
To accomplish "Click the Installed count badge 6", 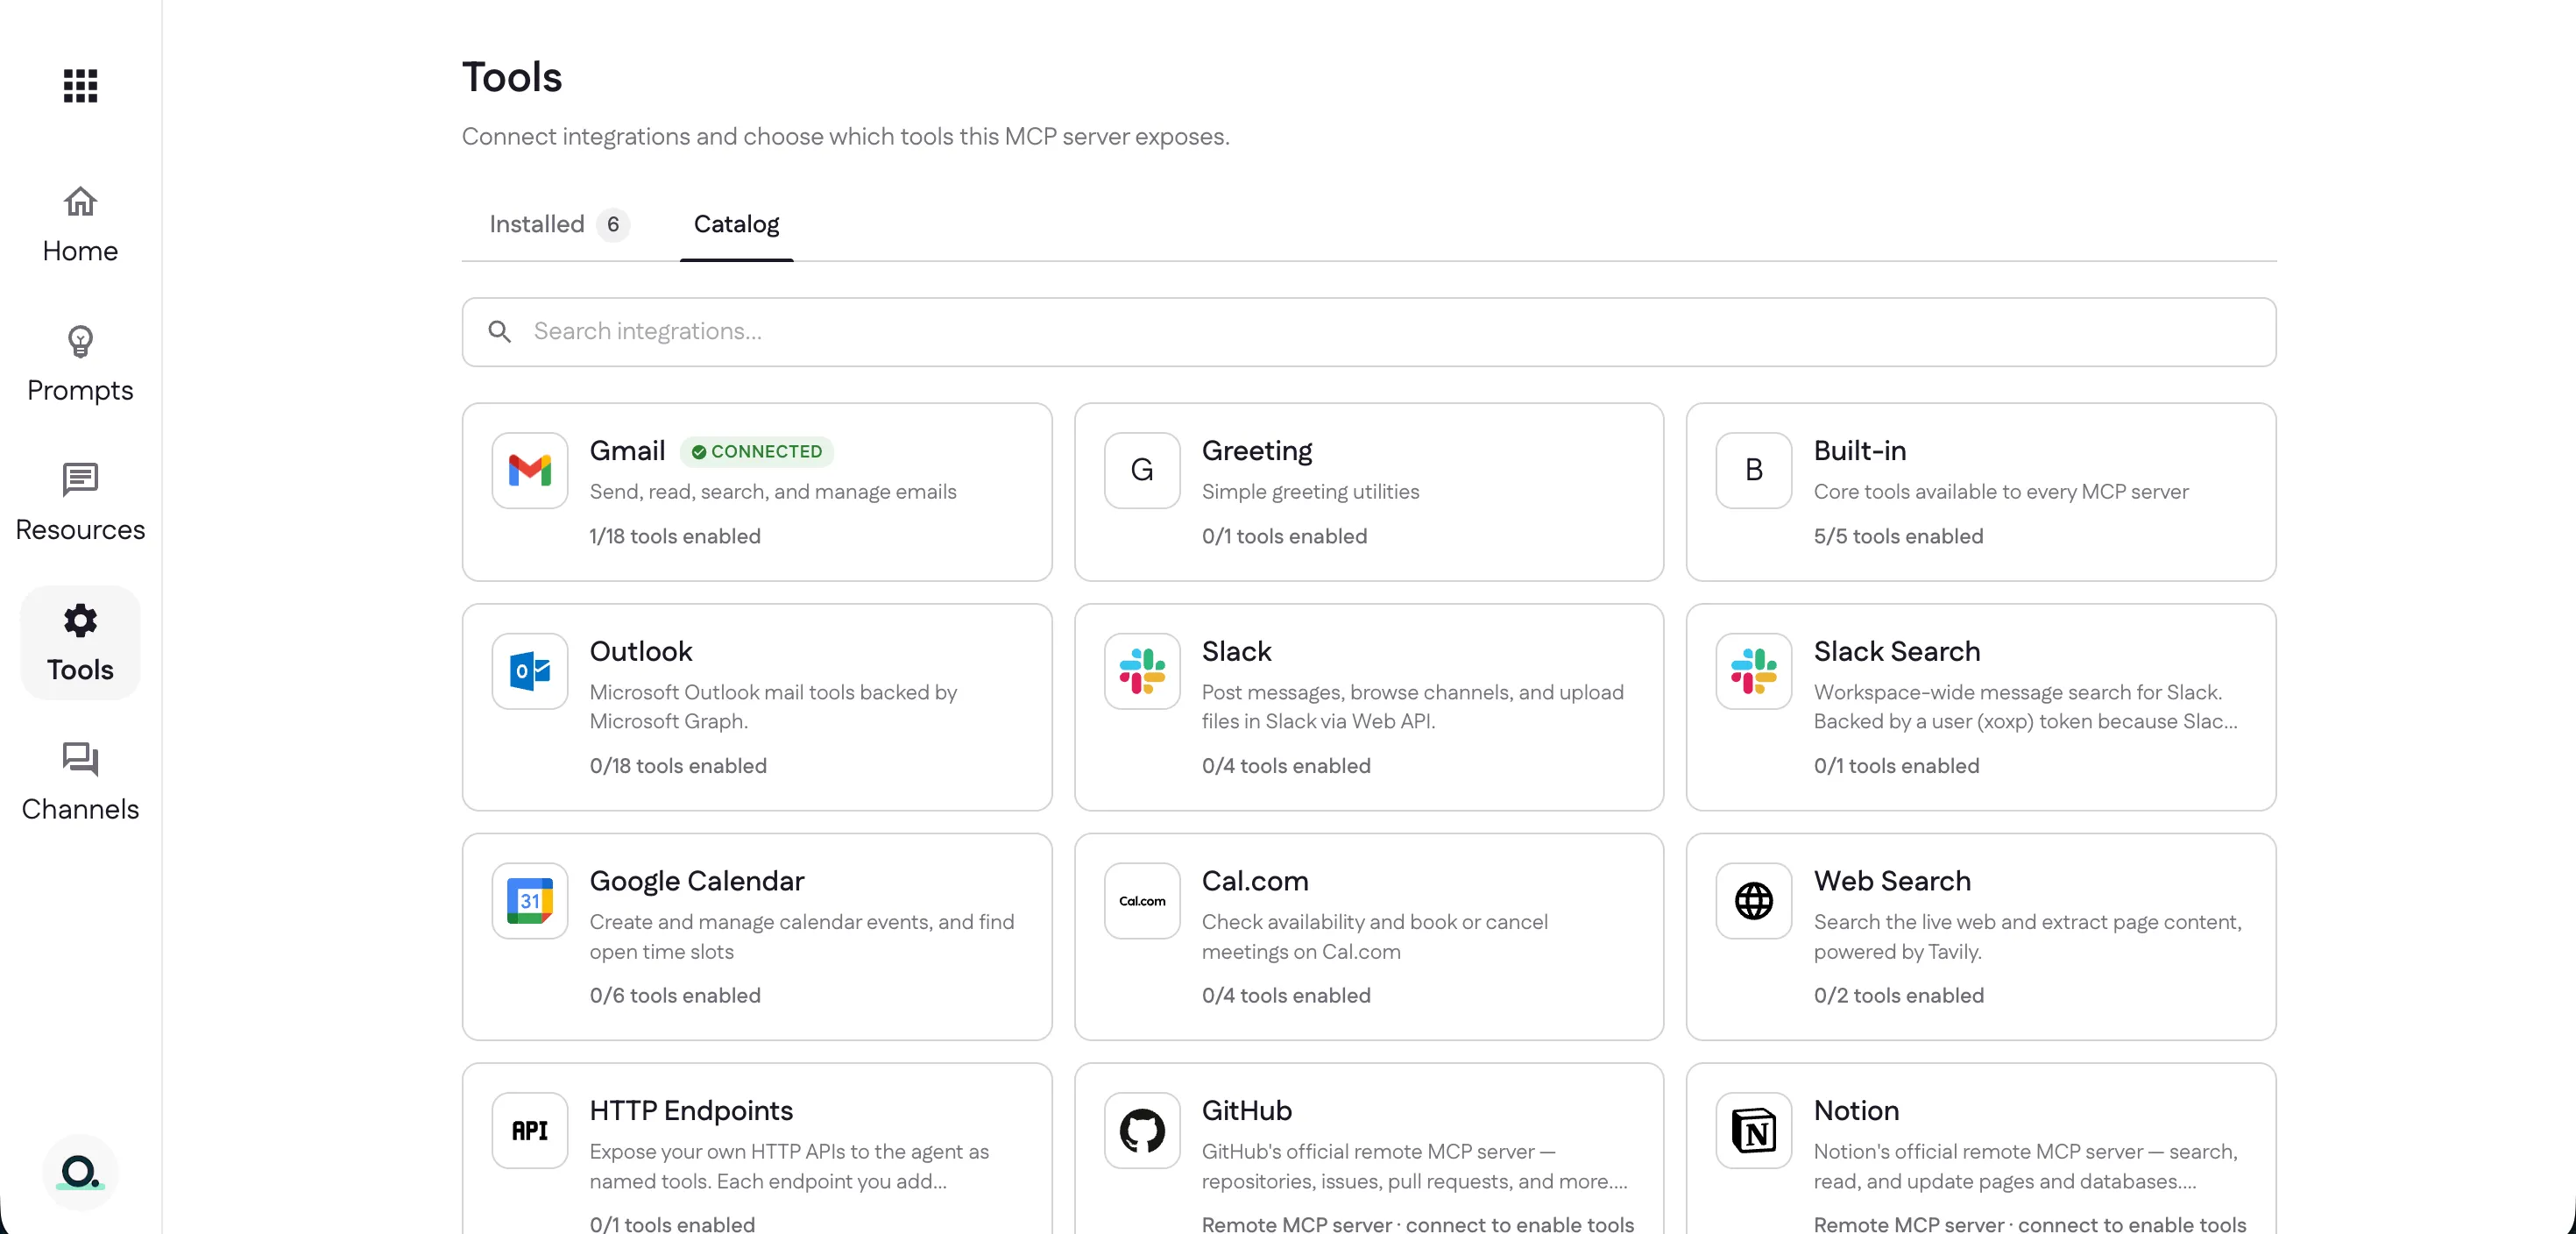I will 613,224.
